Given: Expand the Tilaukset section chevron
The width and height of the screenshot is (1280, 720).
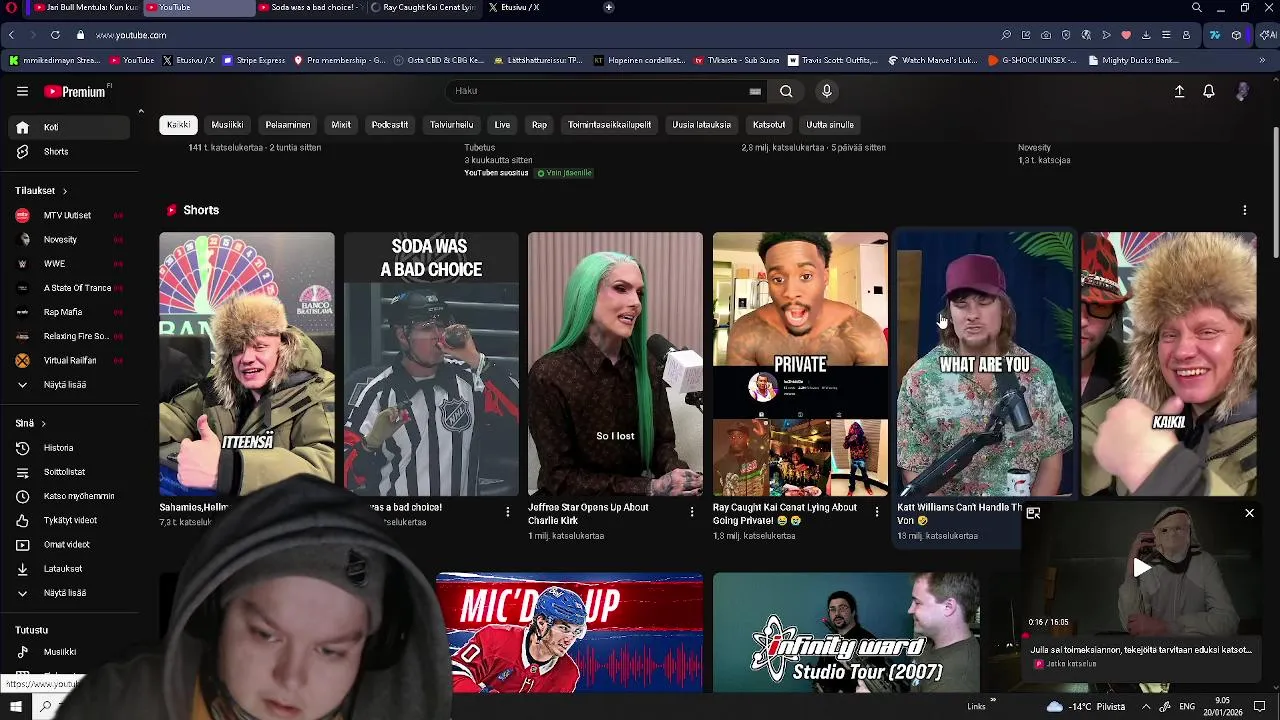Looking at the screenshot, I should click(65, 191).
